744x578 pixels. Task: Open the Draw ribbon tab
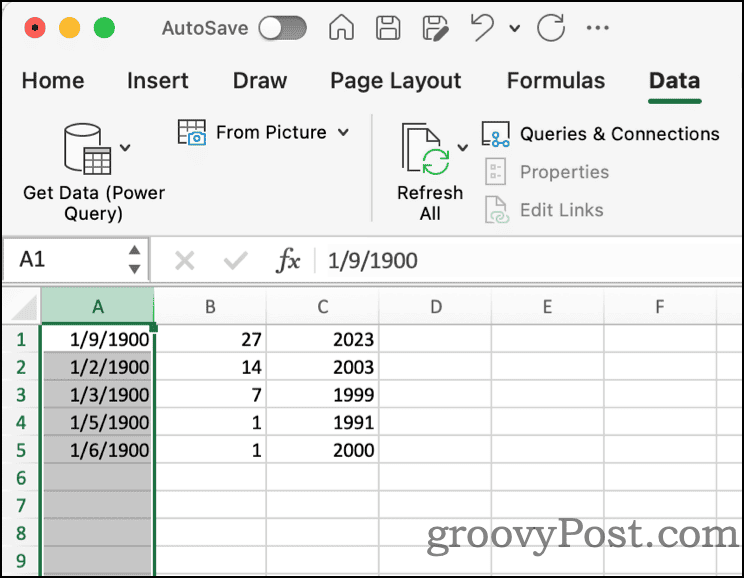click(260, 81)
